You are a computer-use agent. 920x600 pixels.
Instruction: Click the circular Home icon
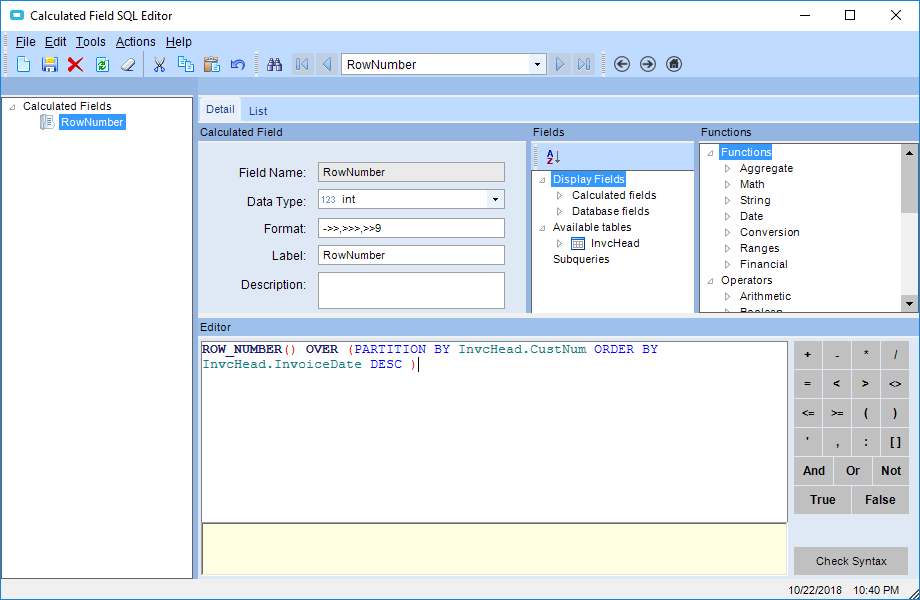[x=674, y=64]
